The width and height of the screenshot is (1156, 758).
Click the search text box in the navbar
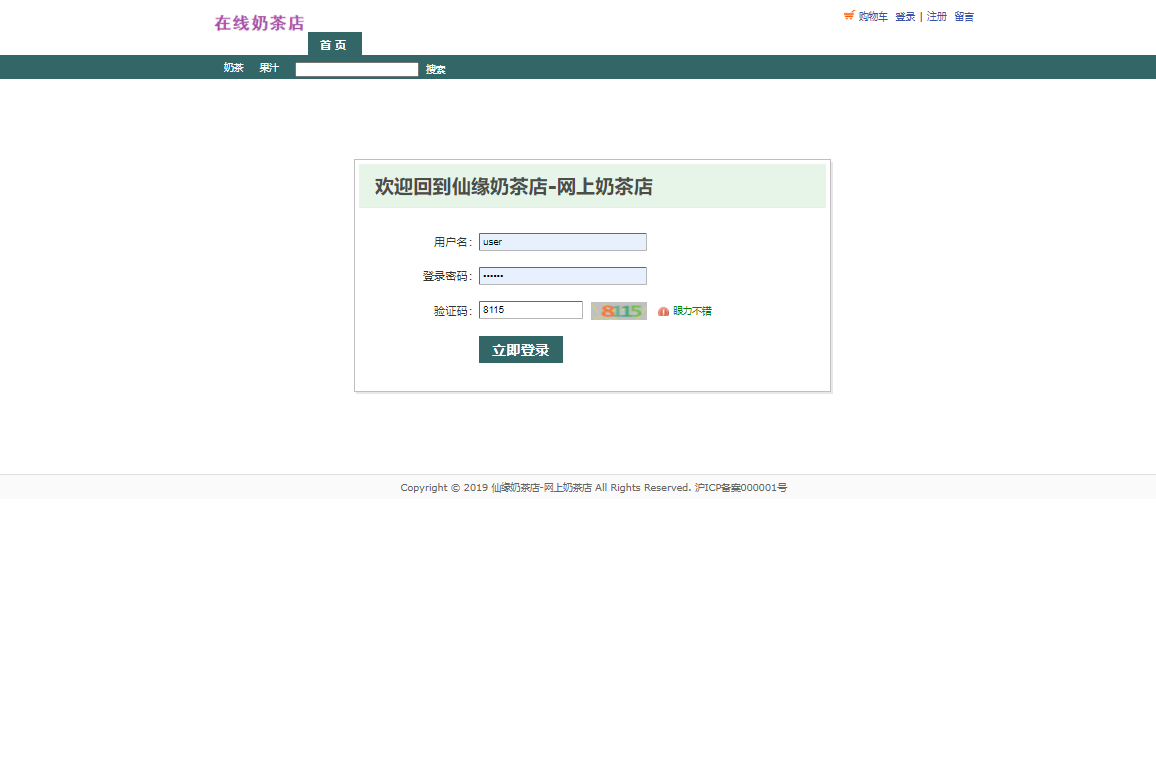click(x=356, y=68)
